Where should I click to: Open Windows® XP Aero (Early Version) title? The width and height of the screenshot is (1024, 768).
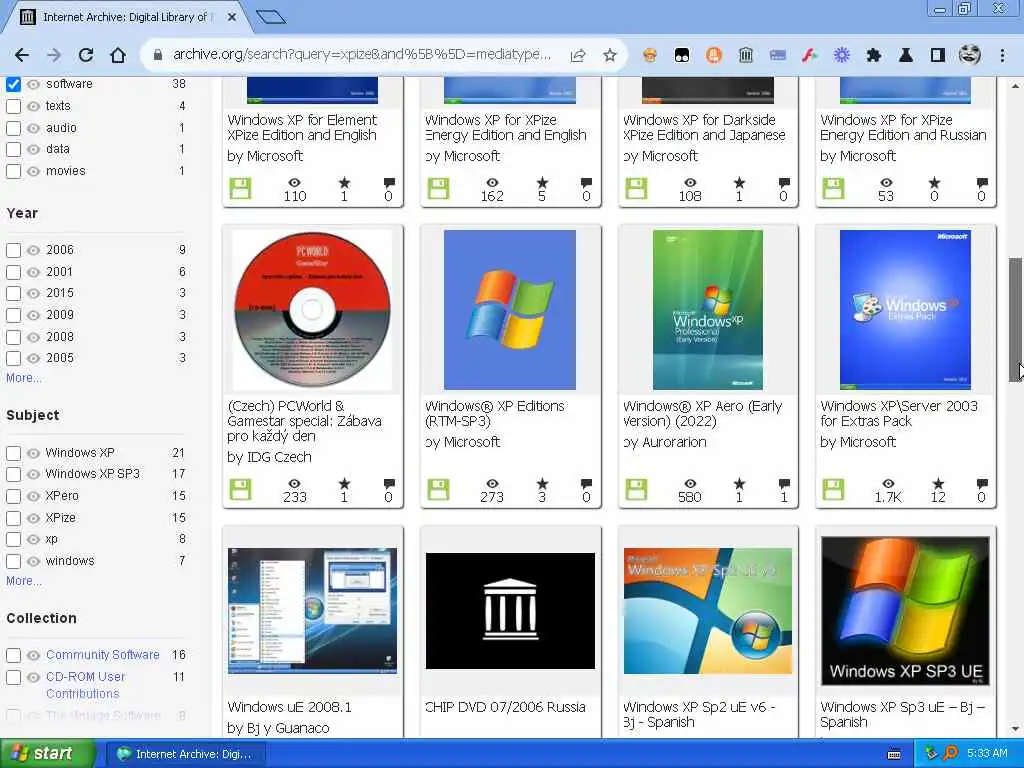[702, 413]
